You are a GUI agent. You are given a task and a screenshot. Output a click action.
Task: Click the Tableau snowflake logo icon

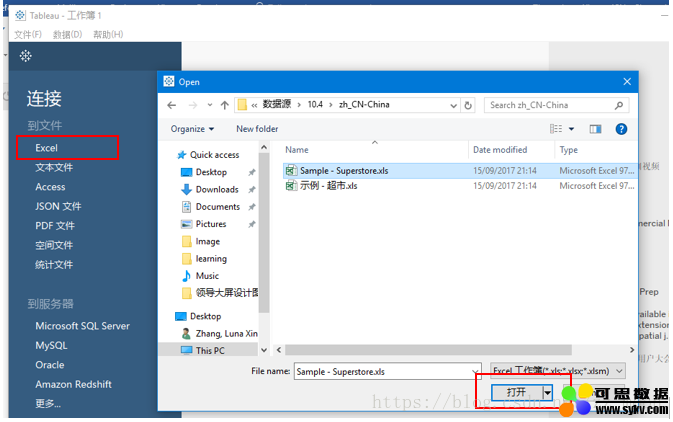(x=26, y=56)
